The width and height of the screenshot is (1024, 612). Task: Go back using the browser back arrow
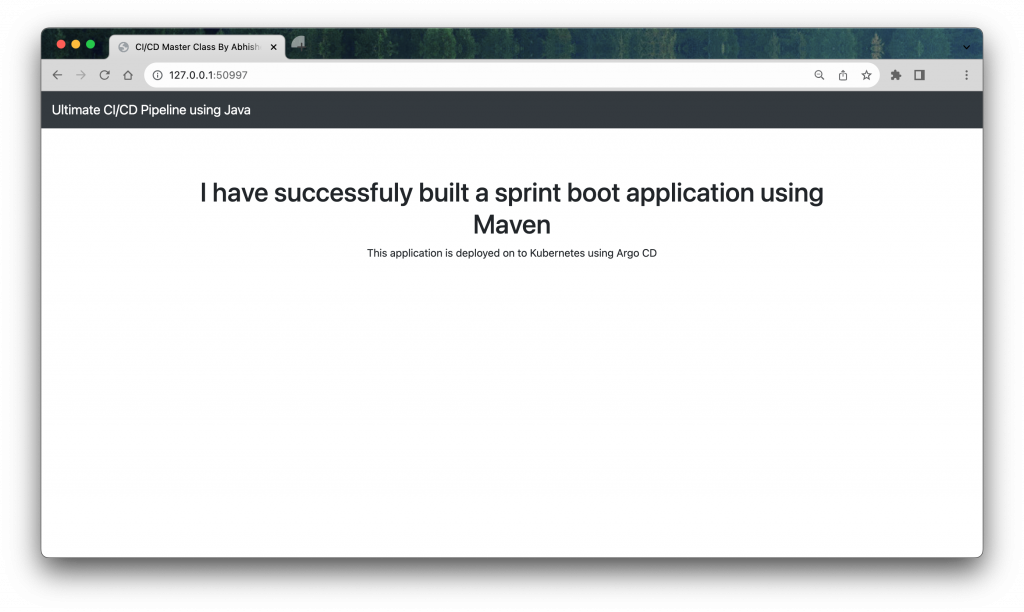(57, 75)
